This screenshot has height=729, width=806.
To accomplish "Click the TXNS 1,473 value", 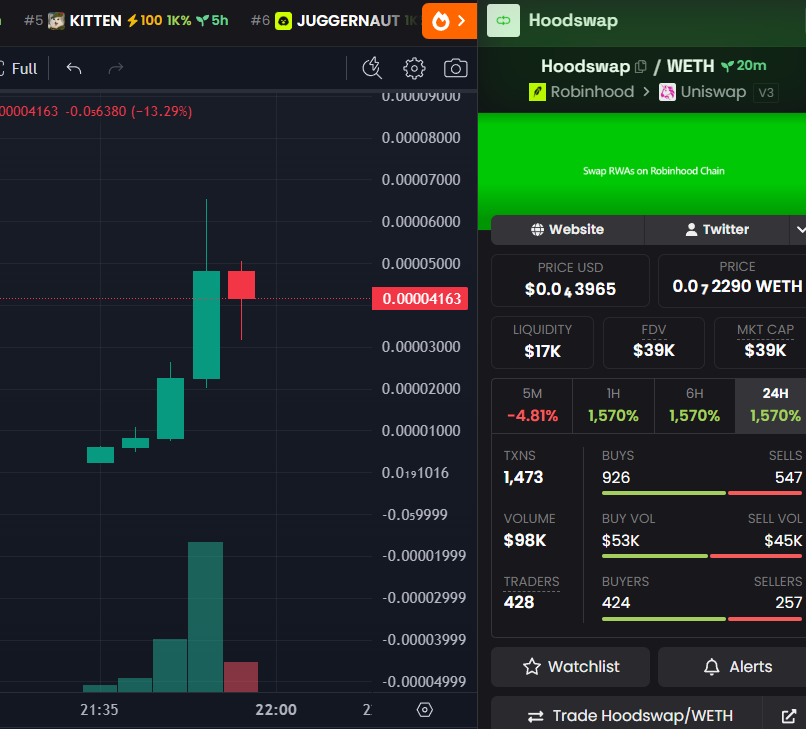I will [x=523, y=478].
